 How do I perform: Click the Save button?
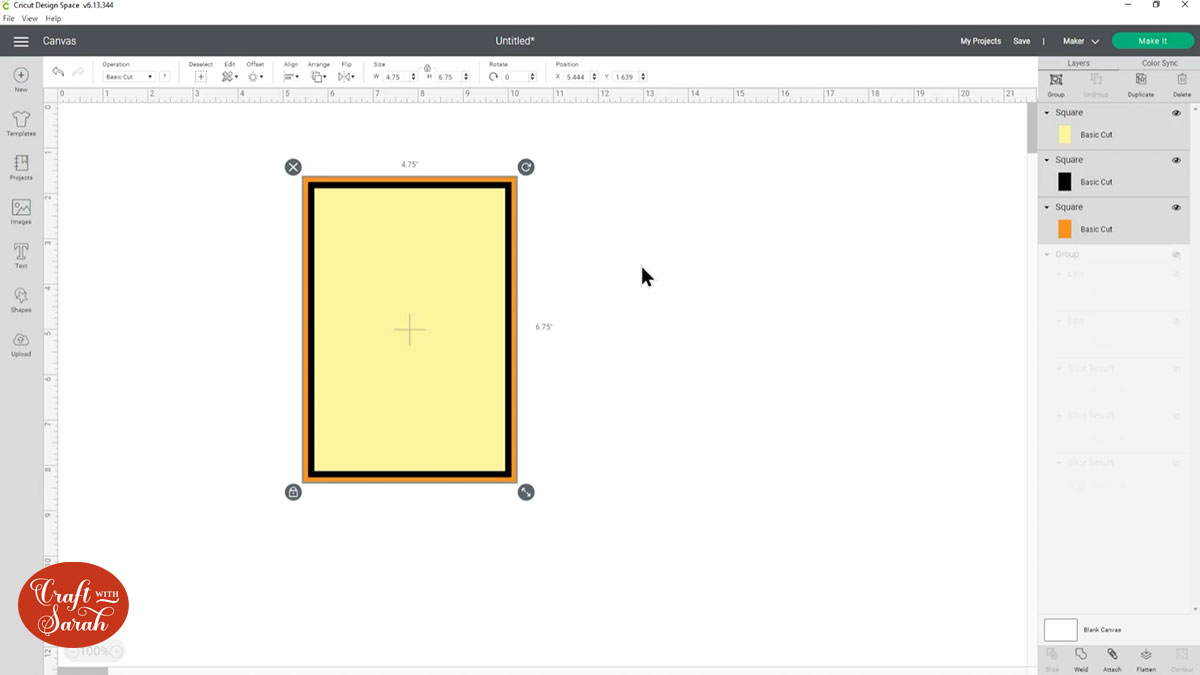click(x=1021, y=41)
